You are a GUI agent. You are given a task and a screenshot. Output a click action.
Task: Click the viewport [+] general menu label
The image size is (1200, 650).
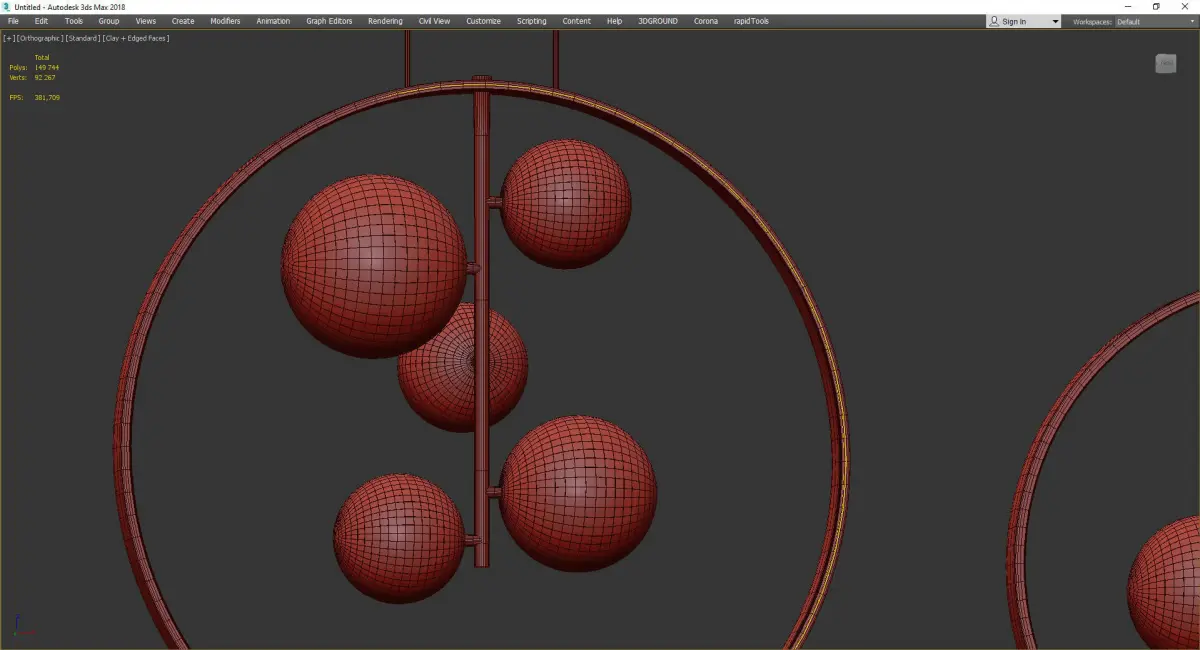coord(10,38)
